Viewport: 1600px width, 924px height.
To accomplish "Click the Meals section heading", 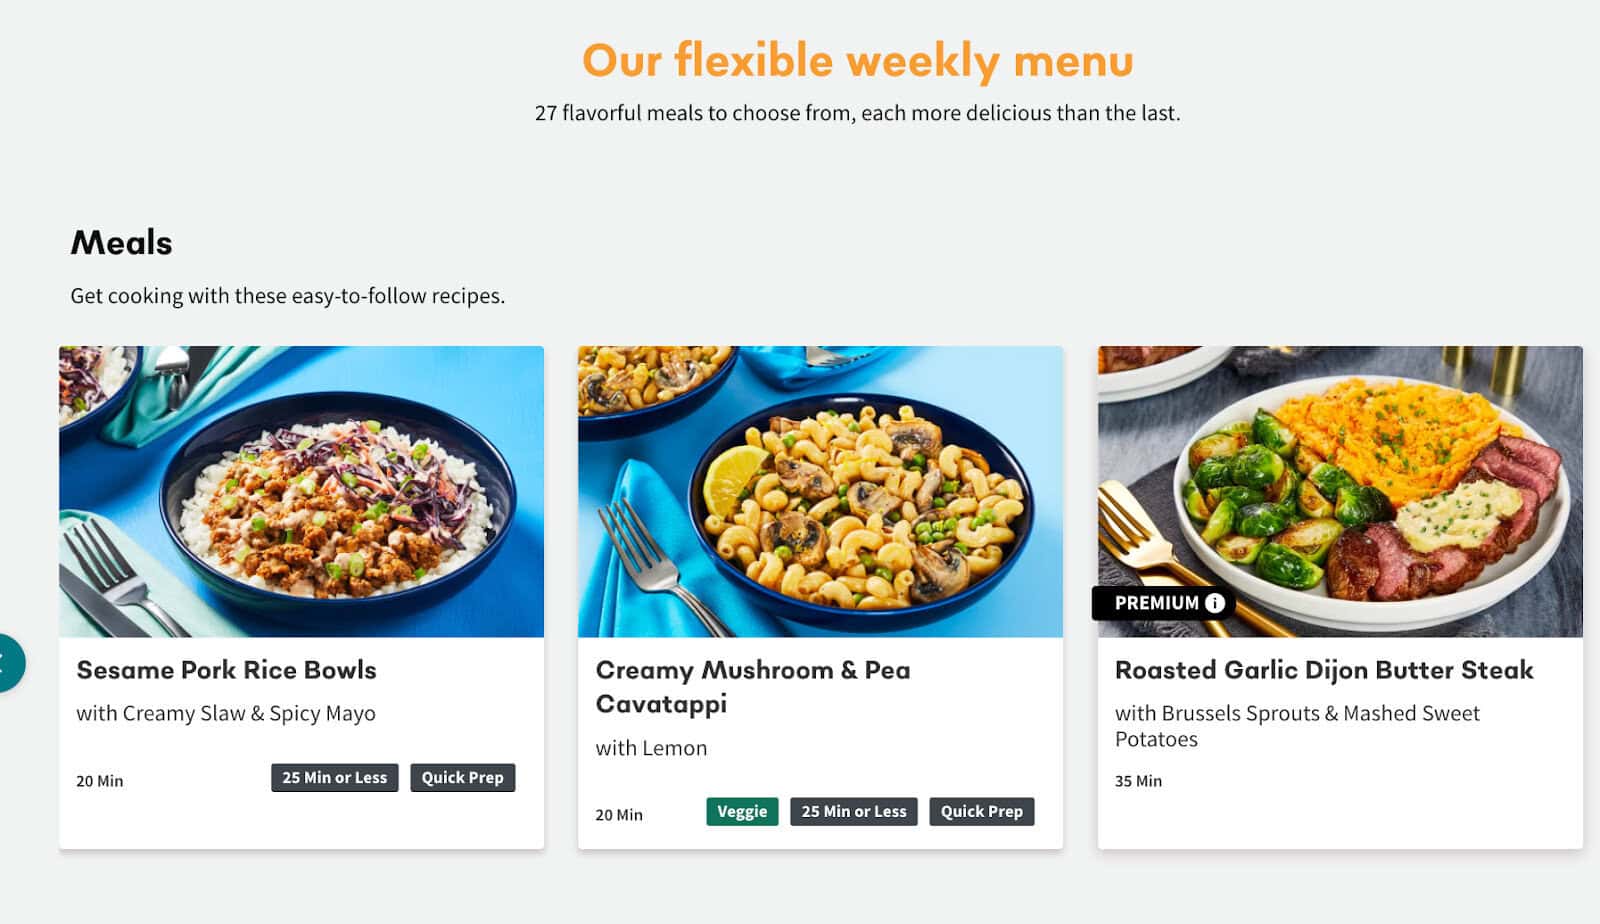I will (121, 243).
